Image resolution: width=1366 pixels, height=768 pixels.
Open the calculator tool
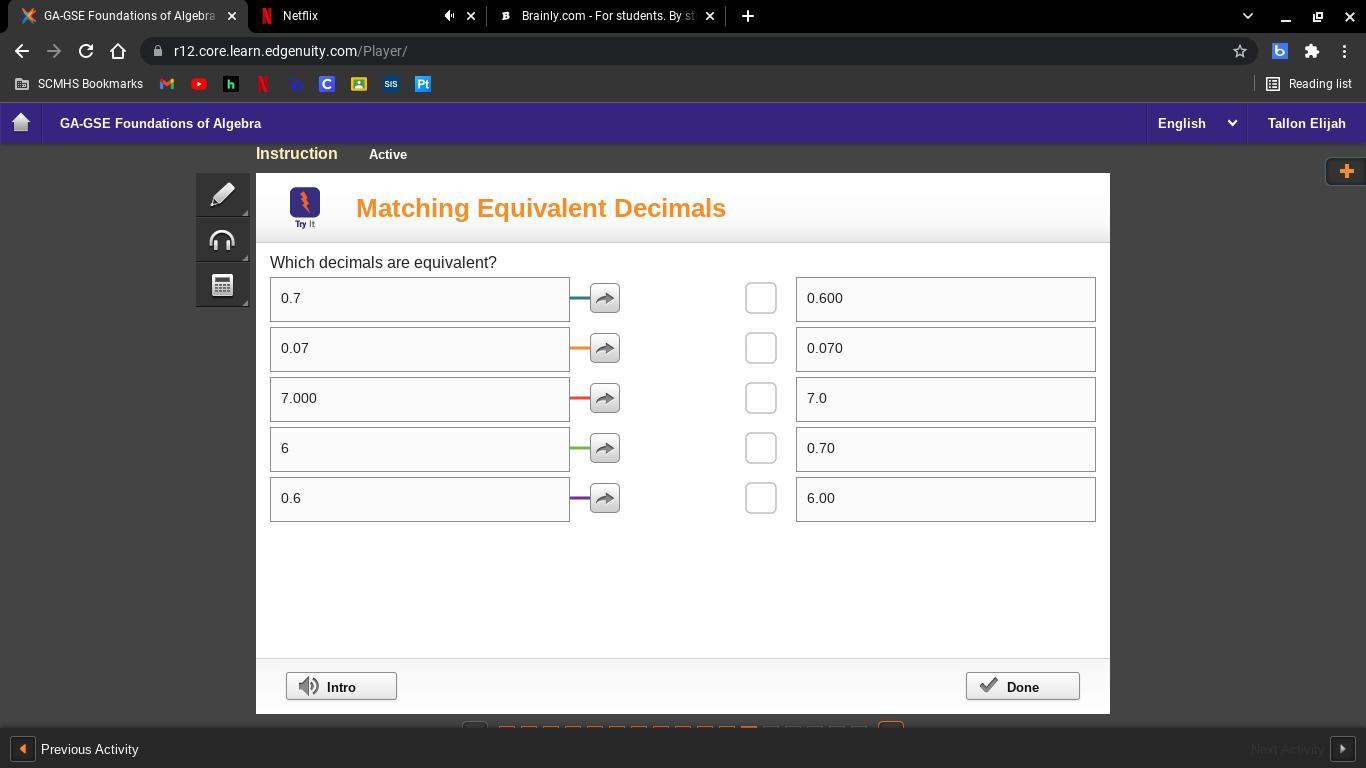[222, 286]
